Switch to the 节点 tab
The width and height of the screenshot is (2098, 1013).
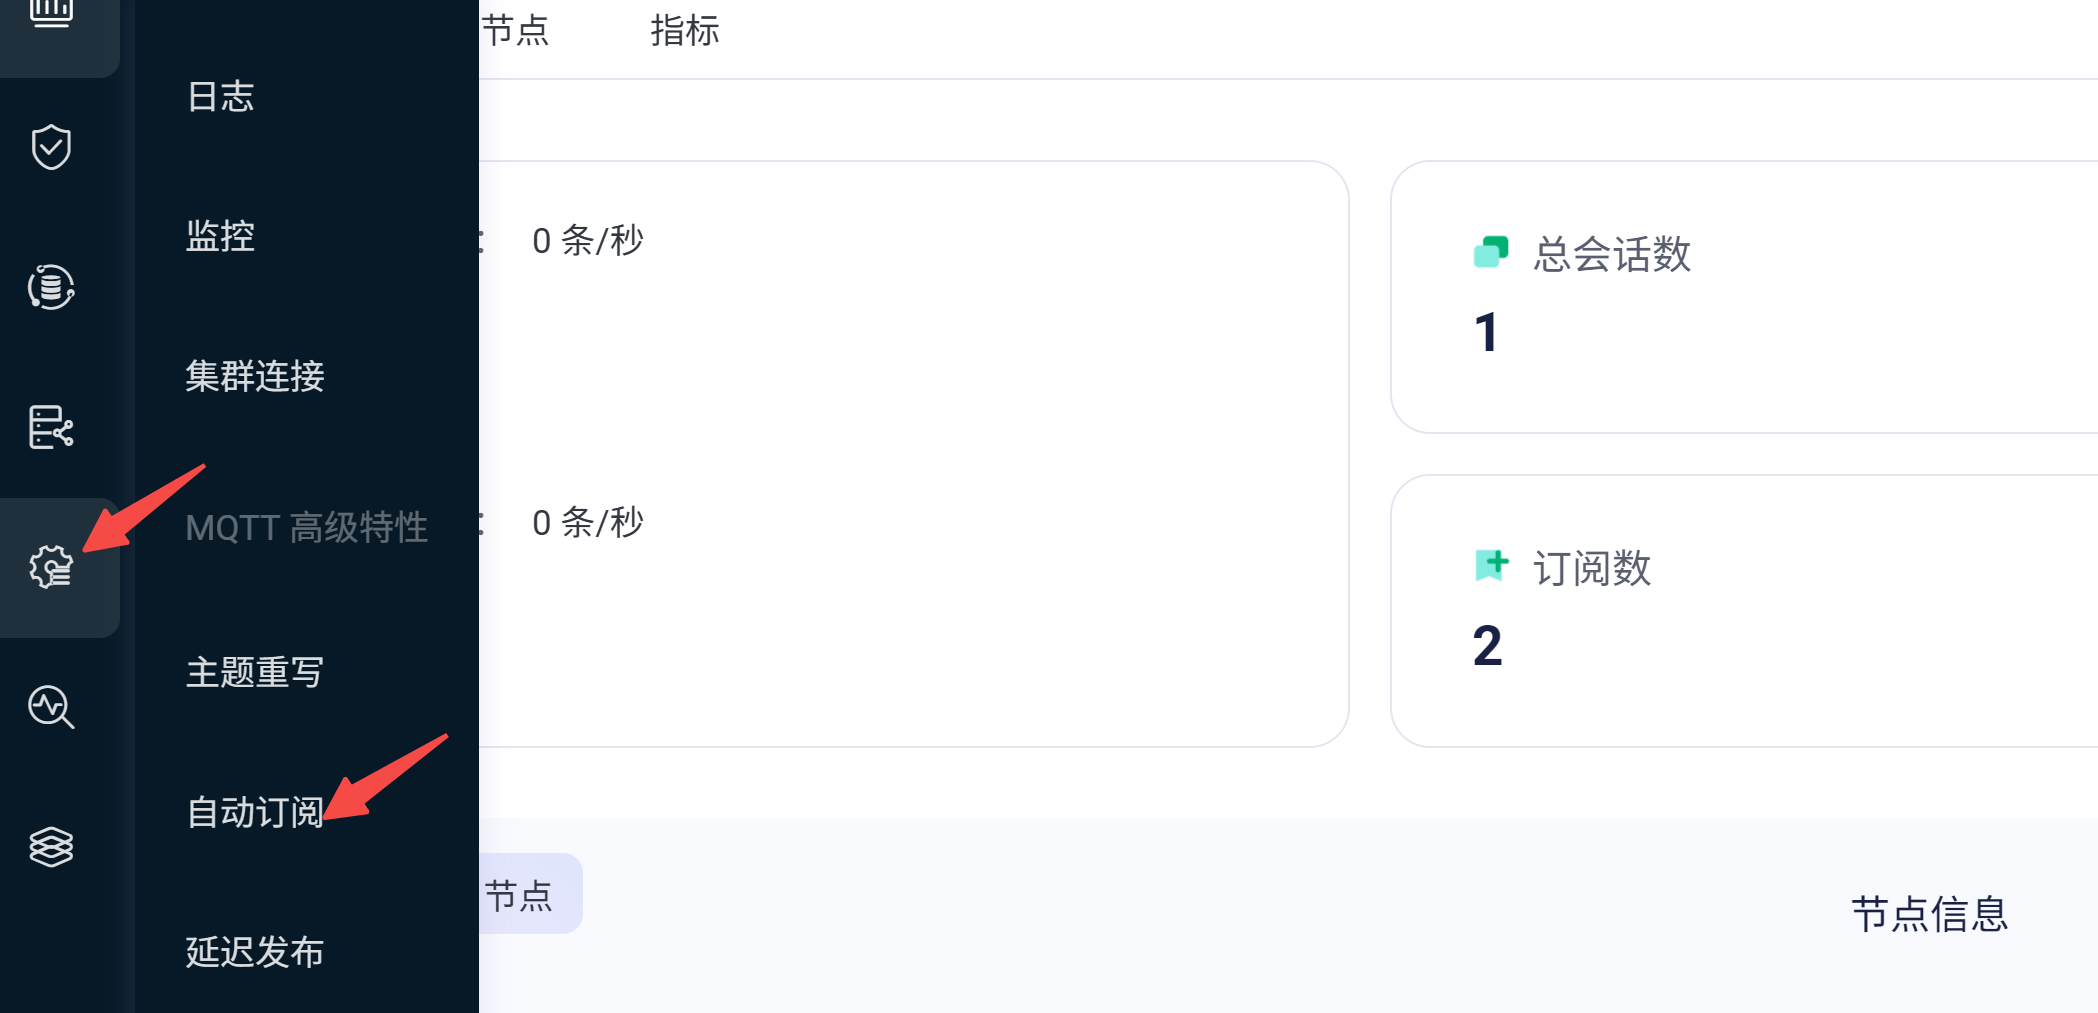click(516, 31)
